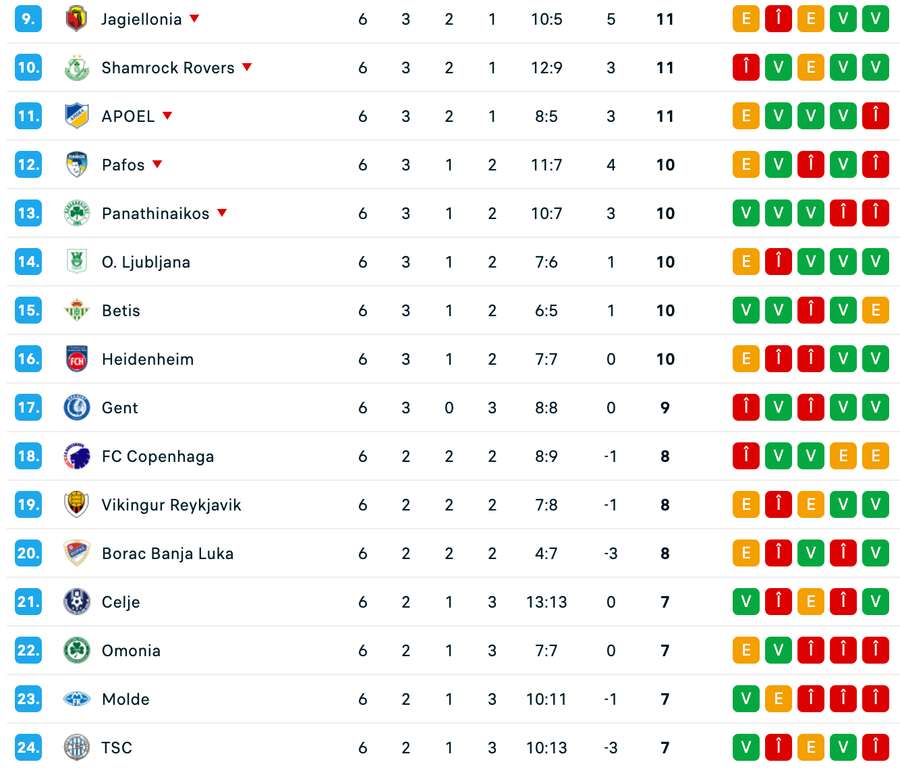The width and height of the screenshot is (900, 770).
Task: Click the TSC team name
Action: click(x=117, y=748)
